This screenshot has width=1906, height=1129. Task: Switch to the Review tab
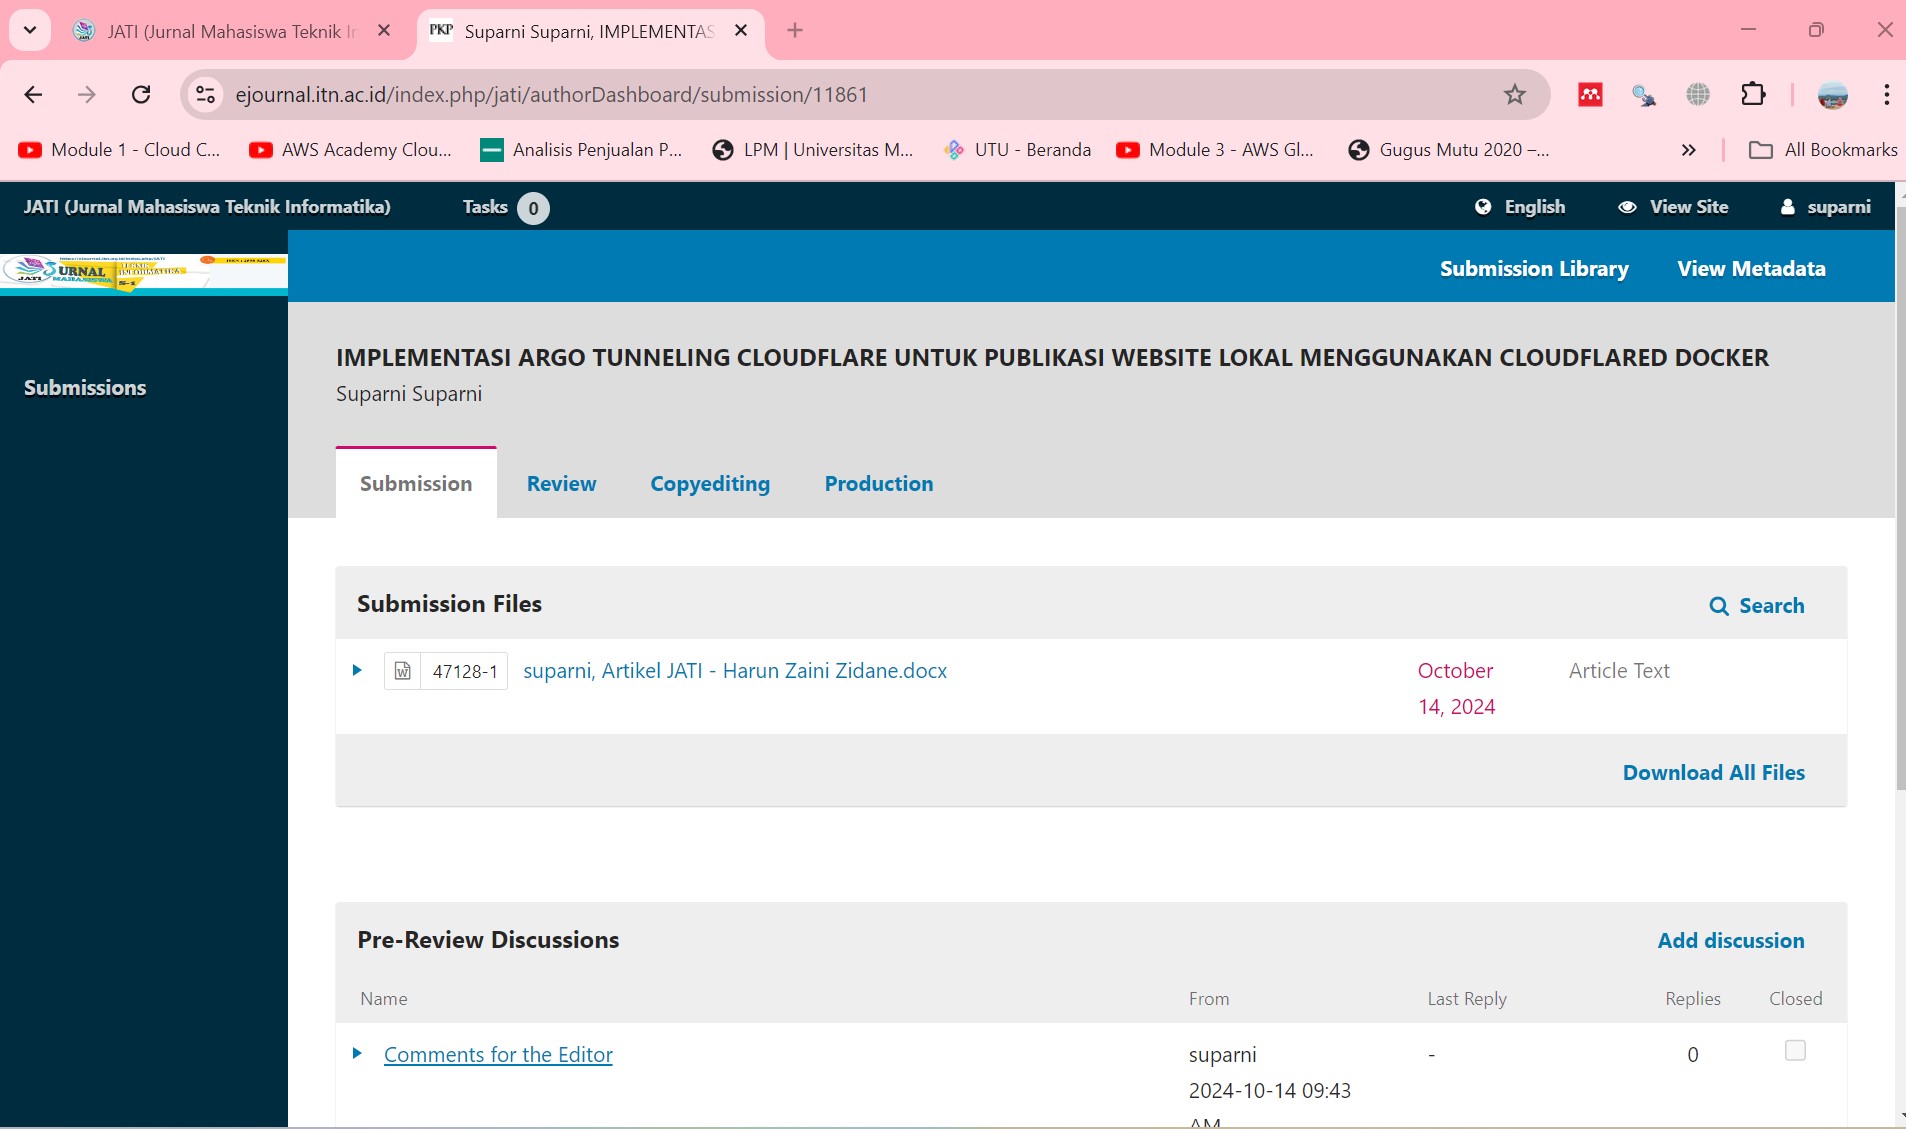[x=561, y=483]
